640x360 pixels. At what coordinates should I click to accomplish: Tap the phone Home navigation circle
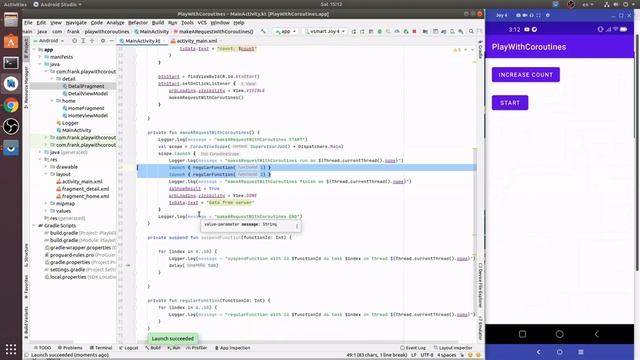click(560, 334)
